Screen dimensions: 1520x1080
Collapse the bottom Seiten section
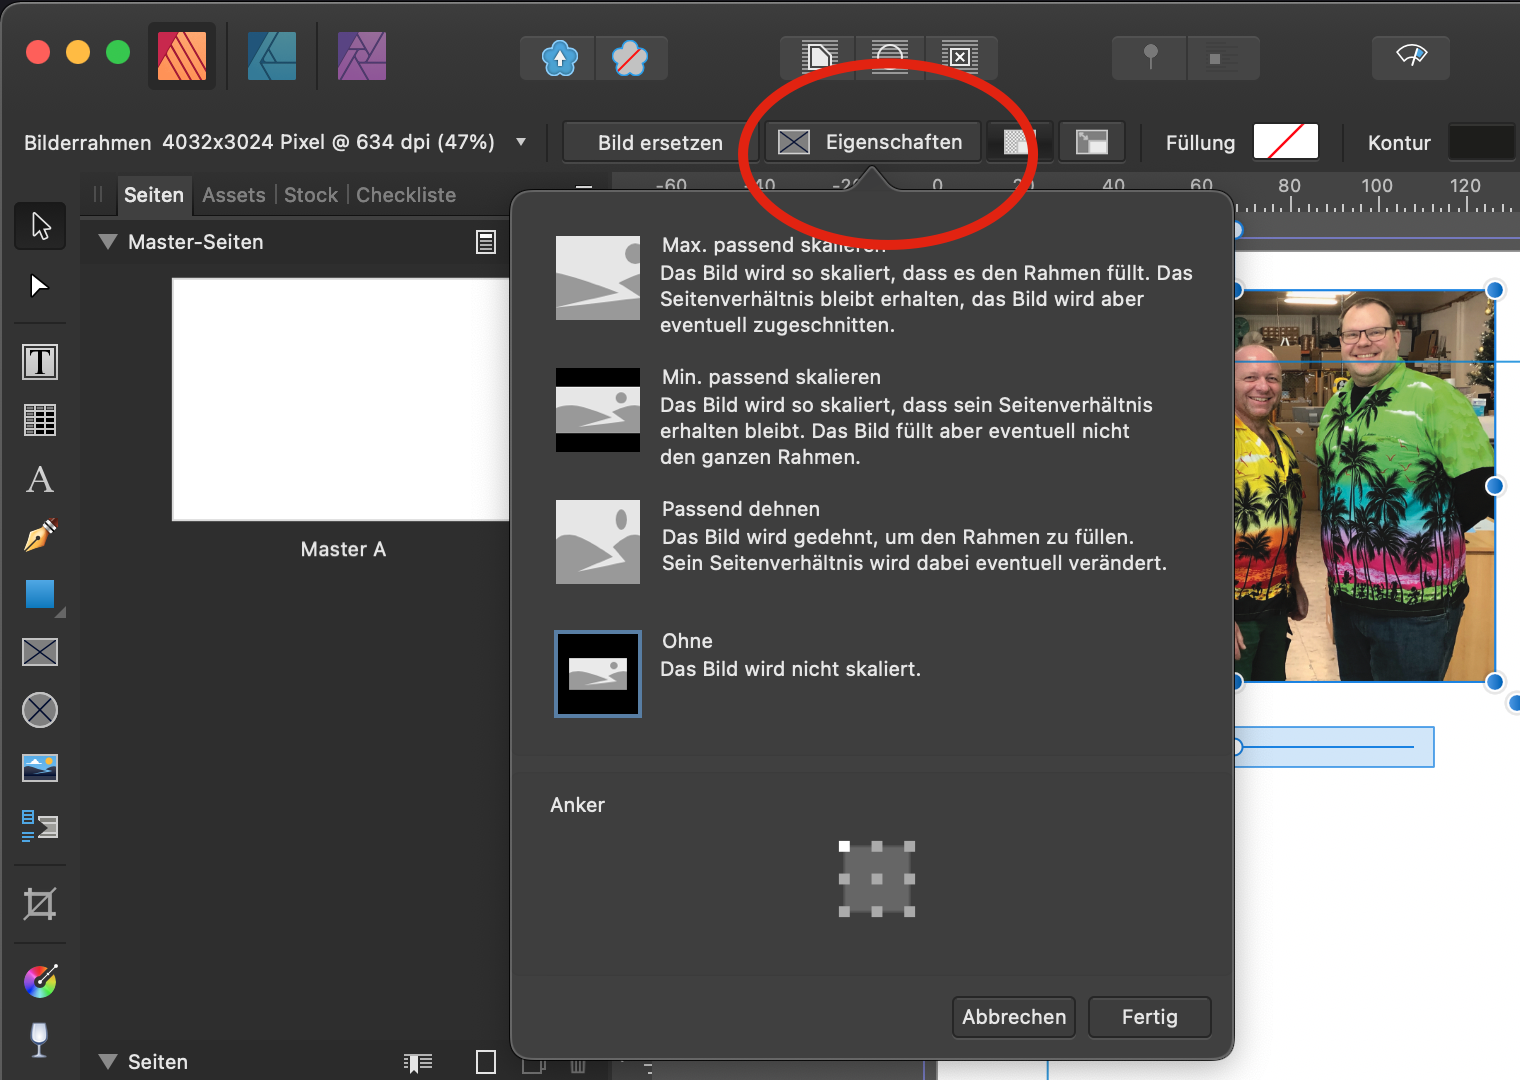[x=108, y=1062]
